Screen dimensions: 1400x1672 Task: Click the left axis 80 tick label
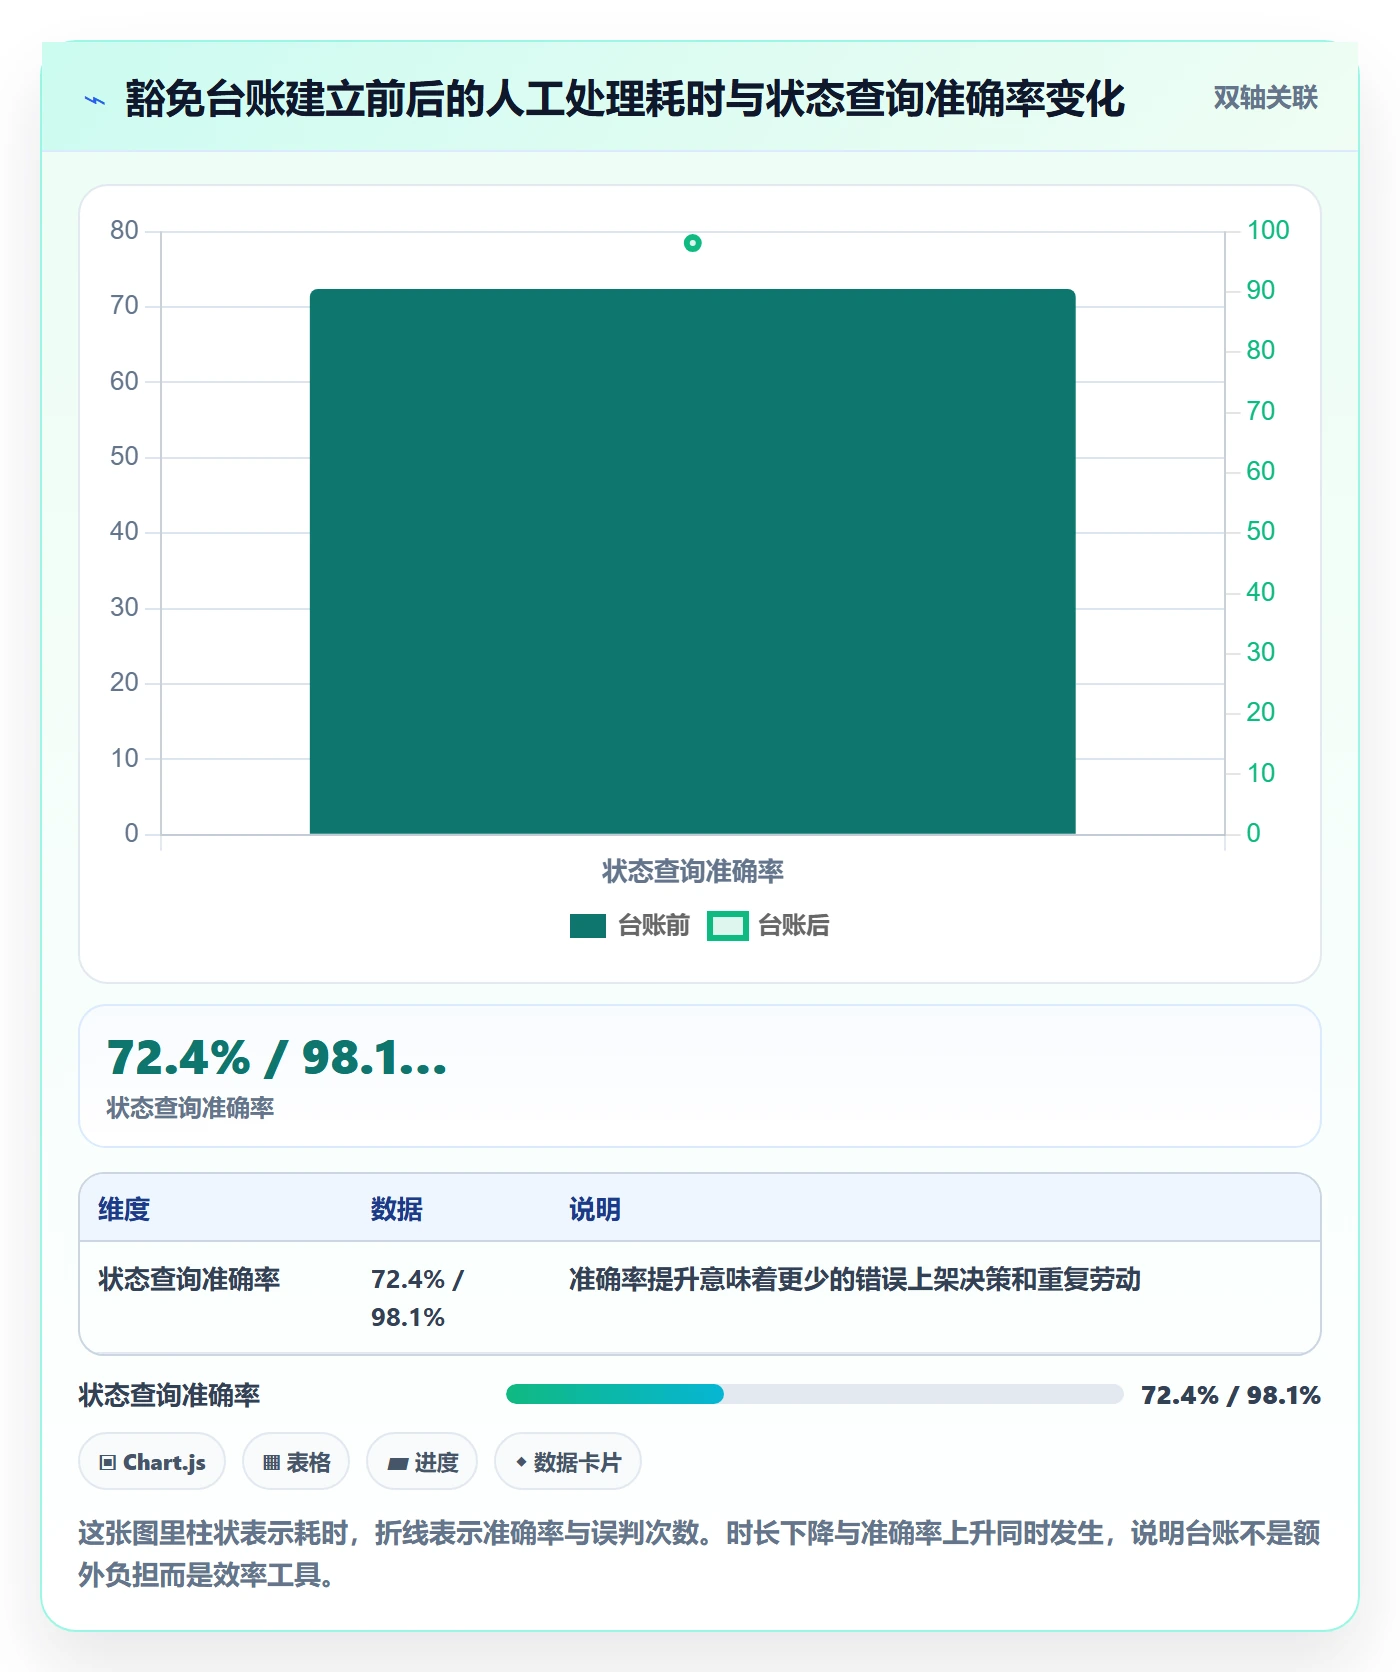point(124,230)
